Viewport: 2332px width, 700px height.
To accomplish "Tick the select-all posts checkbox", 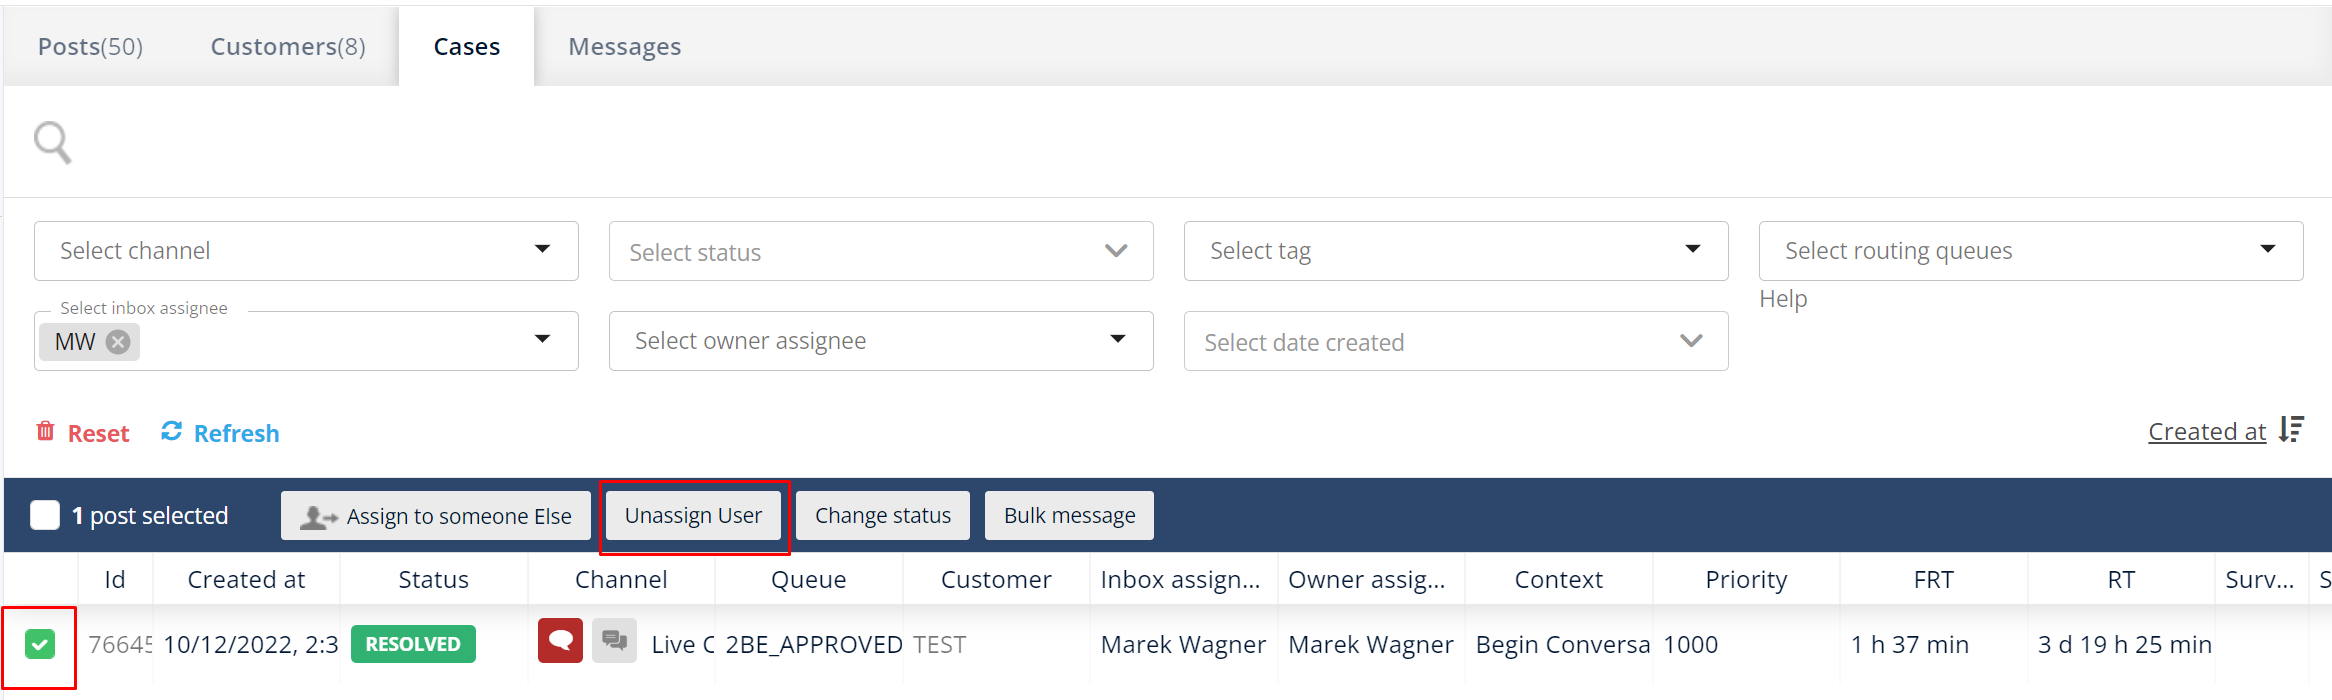I will click(45, 515).
